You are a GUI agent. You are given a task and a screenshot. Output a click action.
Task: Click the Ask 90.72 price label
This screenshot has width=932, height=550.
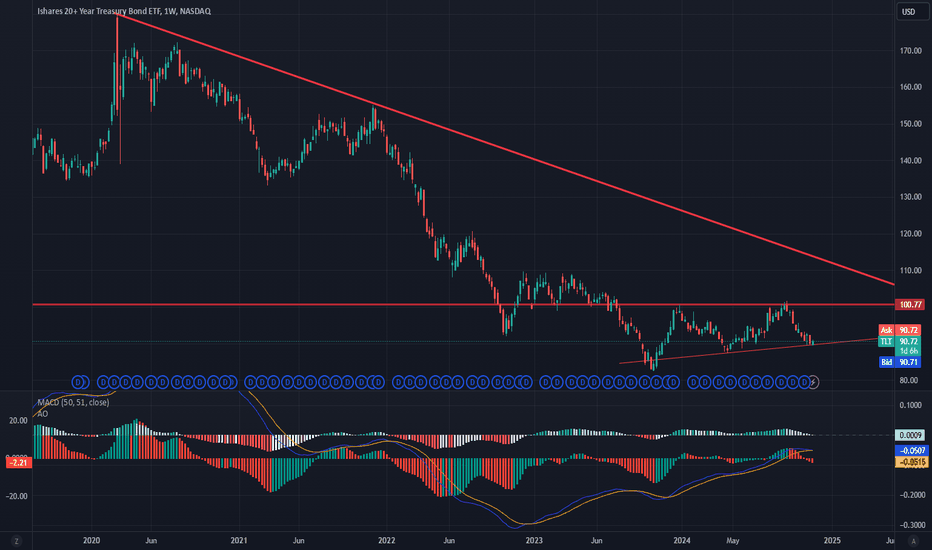coord(899,330)
